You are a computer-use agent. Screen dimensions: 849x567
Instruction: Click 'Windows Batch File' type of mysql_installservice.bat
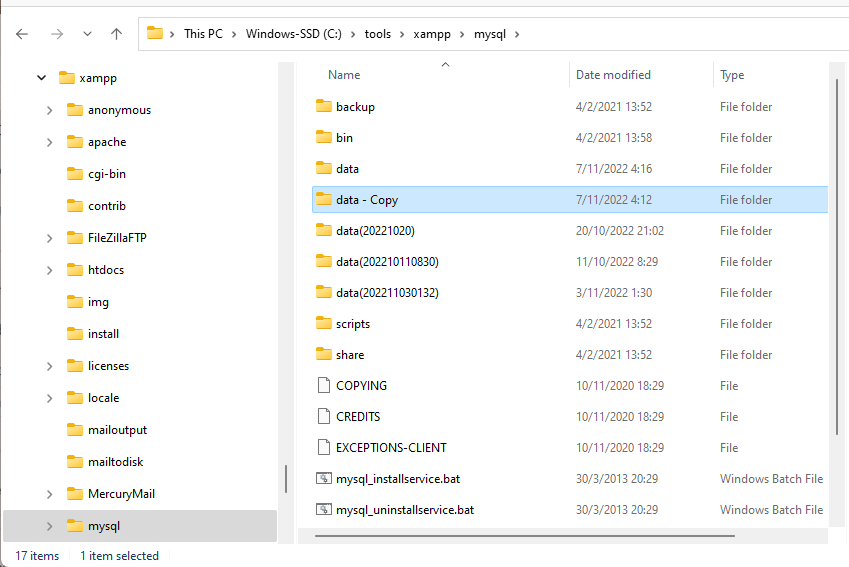(x=771, y=479)
